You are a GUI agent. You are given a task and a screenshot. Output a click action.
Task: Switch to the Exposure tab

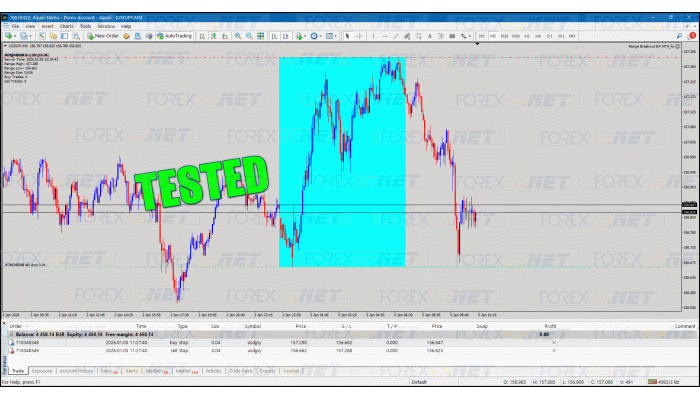[x=42, y=371]
